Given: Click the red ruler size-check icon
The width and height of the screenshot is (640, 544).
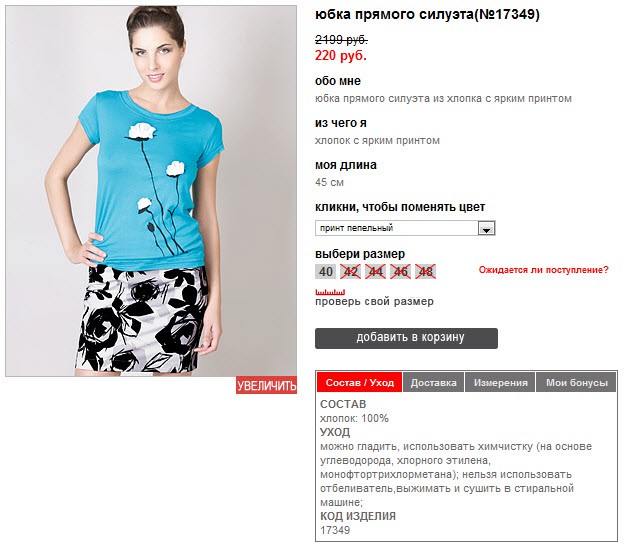Looking at the screenshot, I should tap(330, 292).
